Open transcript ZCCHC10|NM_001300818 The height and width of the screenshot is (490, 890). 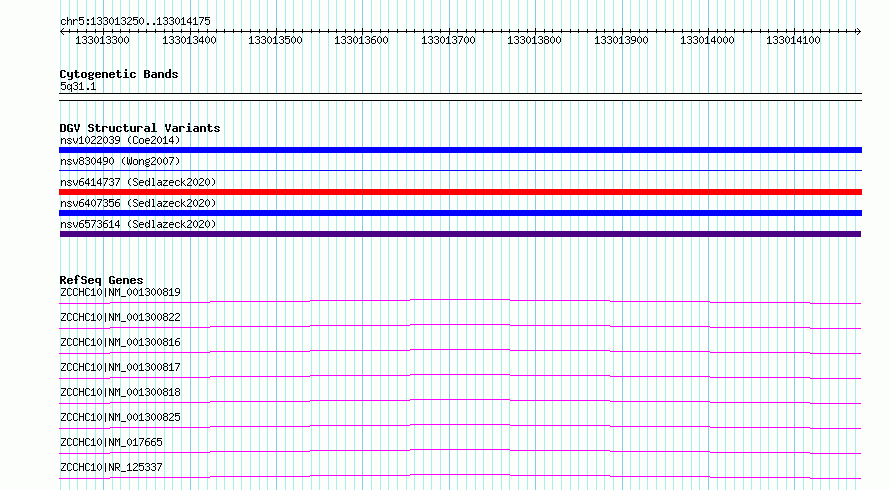tap(120, 392)
